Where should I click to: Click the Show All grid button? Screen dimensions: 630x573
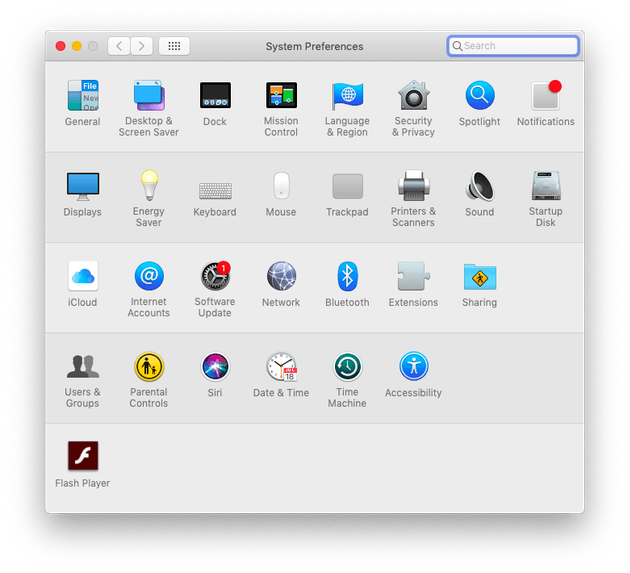coord(174,46)
